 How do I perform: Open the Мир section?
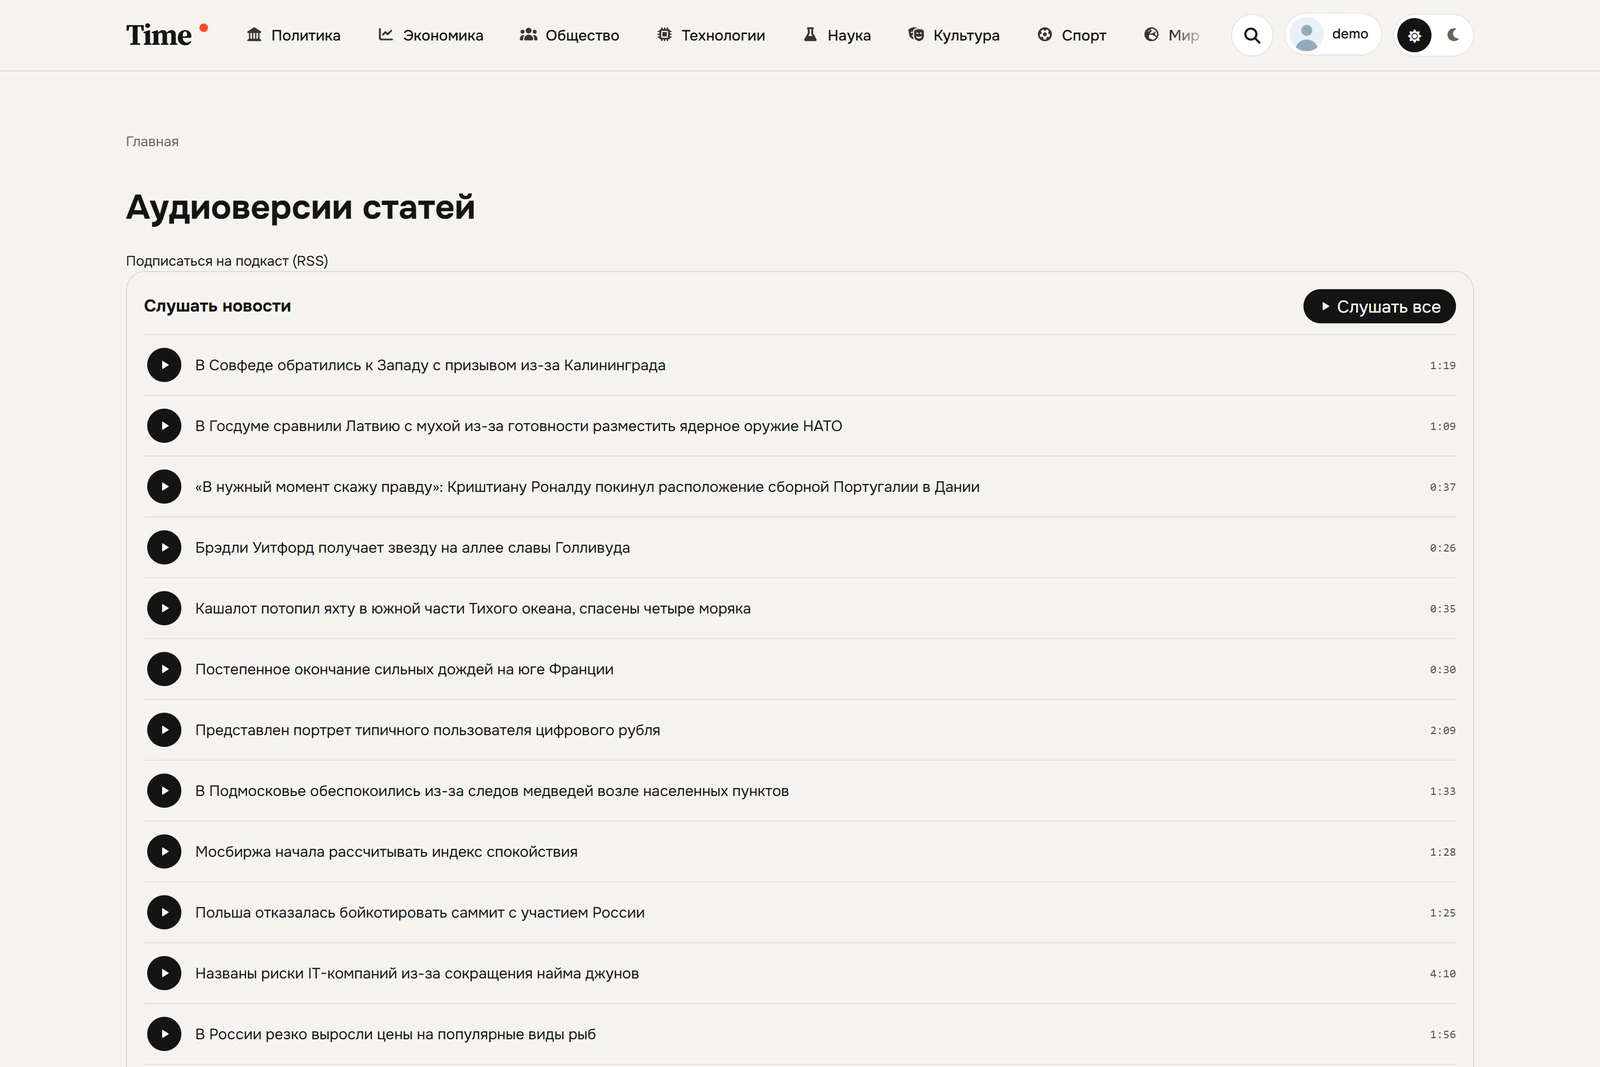click(x=1171, y=35)
